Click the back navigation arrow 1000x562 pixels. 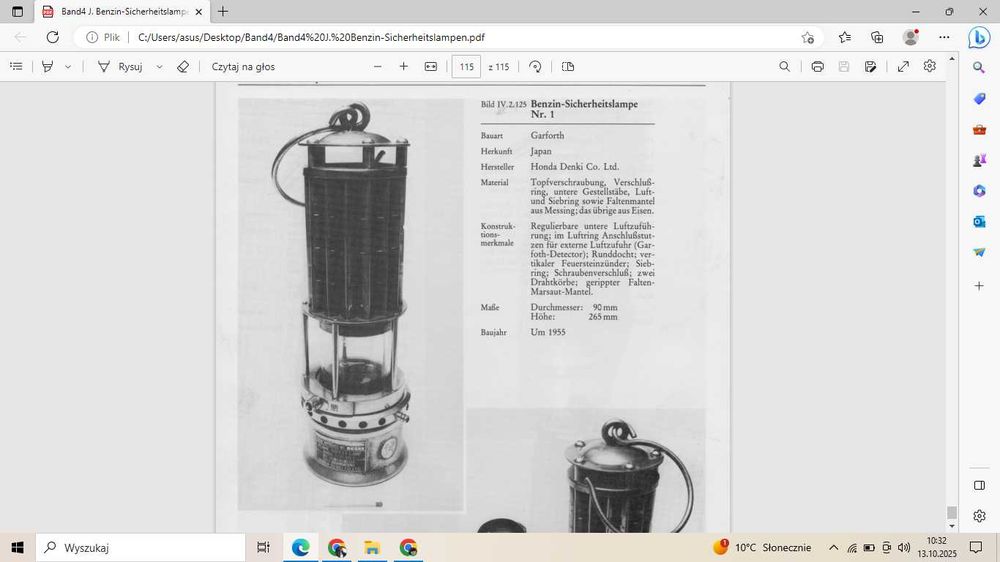(x=20, y=37)
